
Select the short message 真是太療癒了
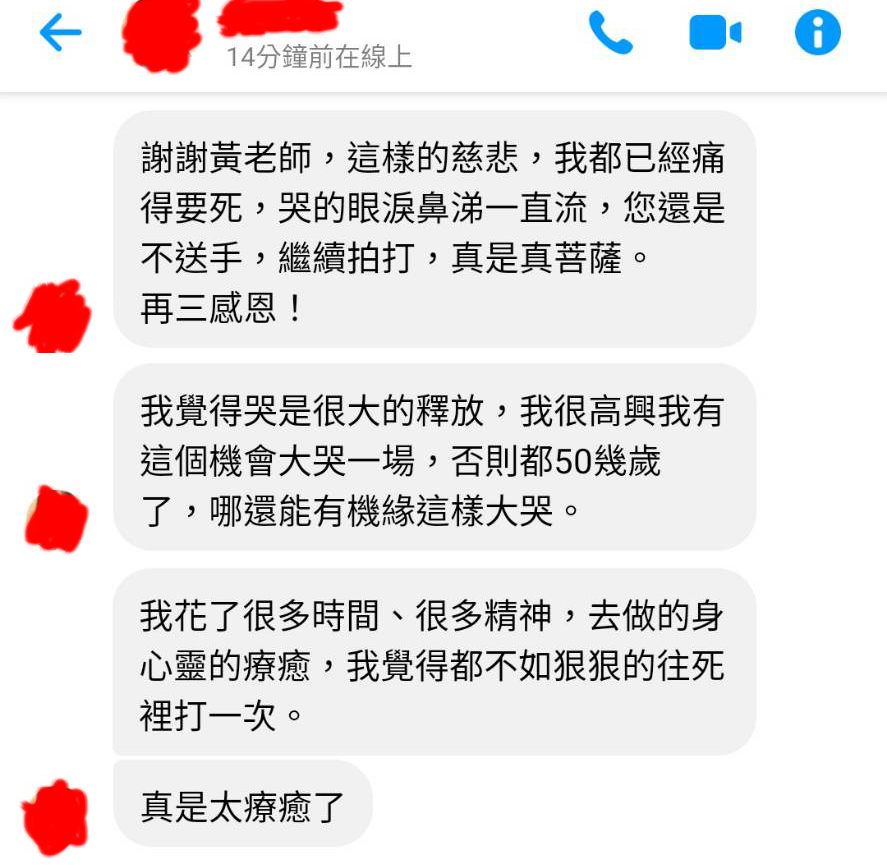[243, 803]
